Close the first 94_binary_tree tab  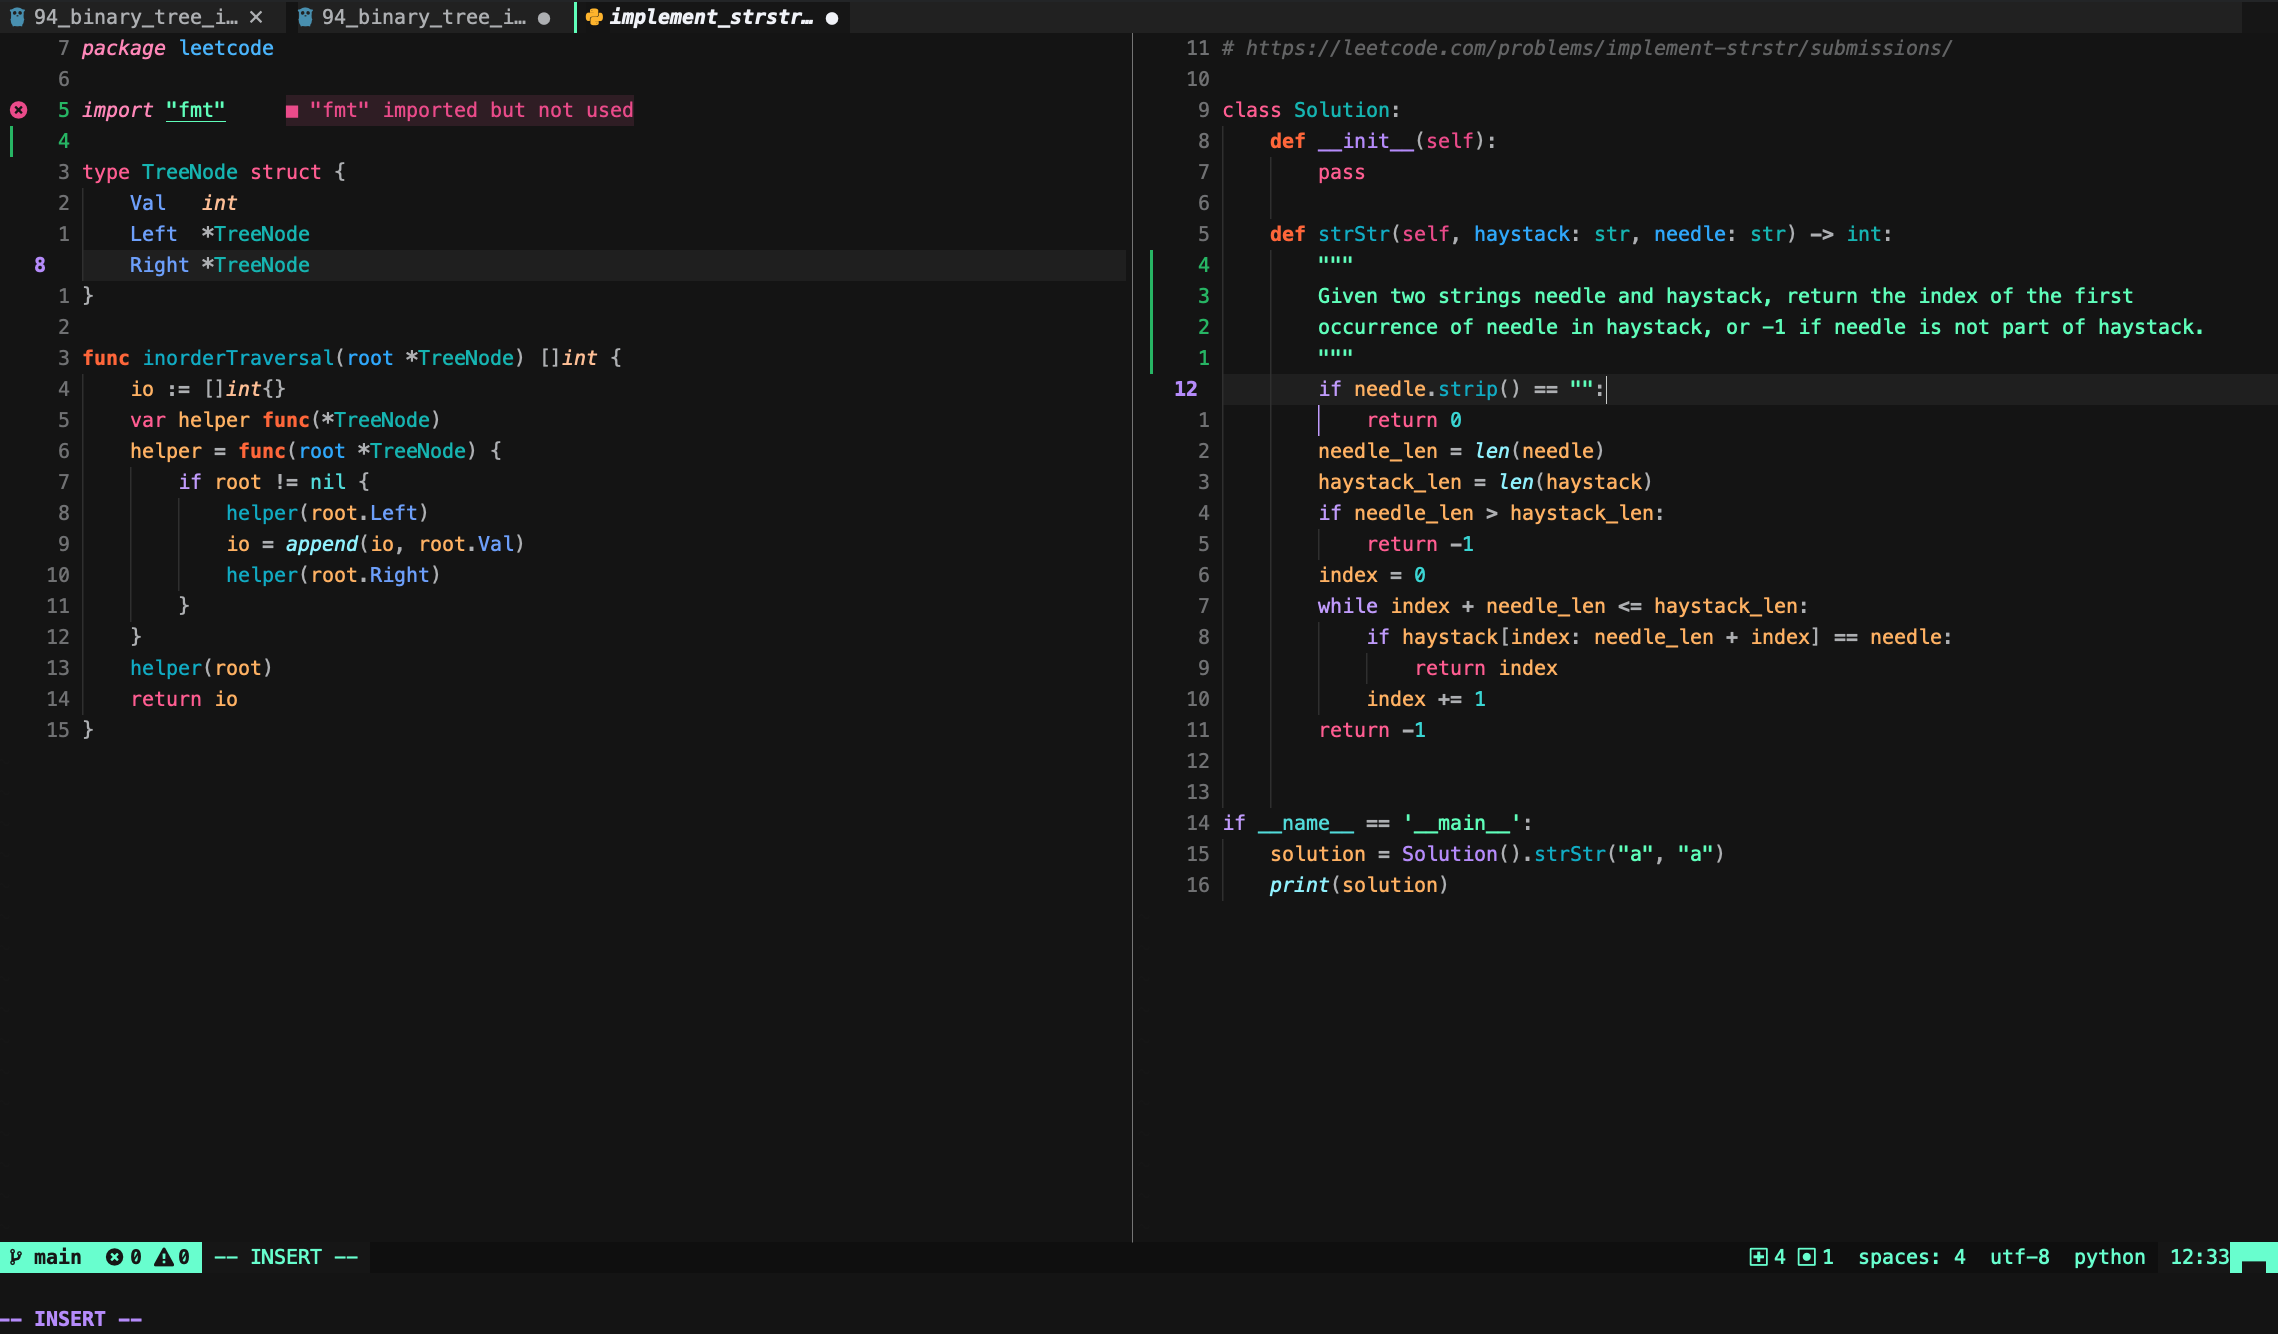(x=256, y=17)
